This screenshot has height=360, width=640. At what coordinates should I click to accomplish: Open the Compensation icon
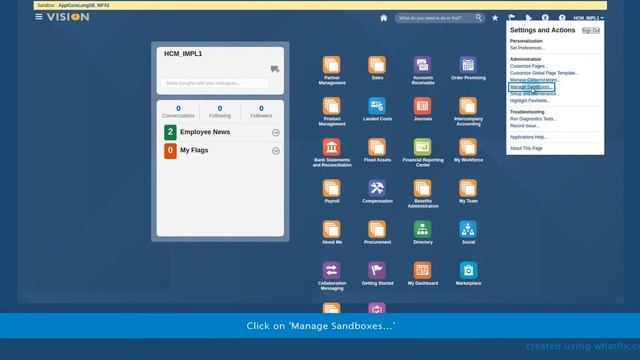377,189
